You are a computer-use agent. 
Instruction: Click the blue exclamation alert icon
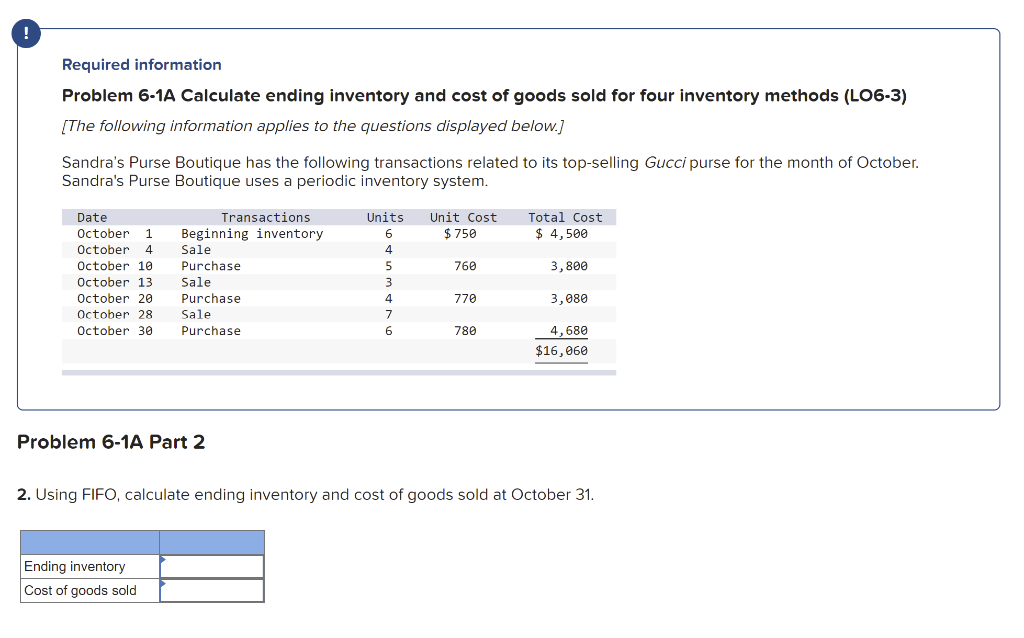25,33
